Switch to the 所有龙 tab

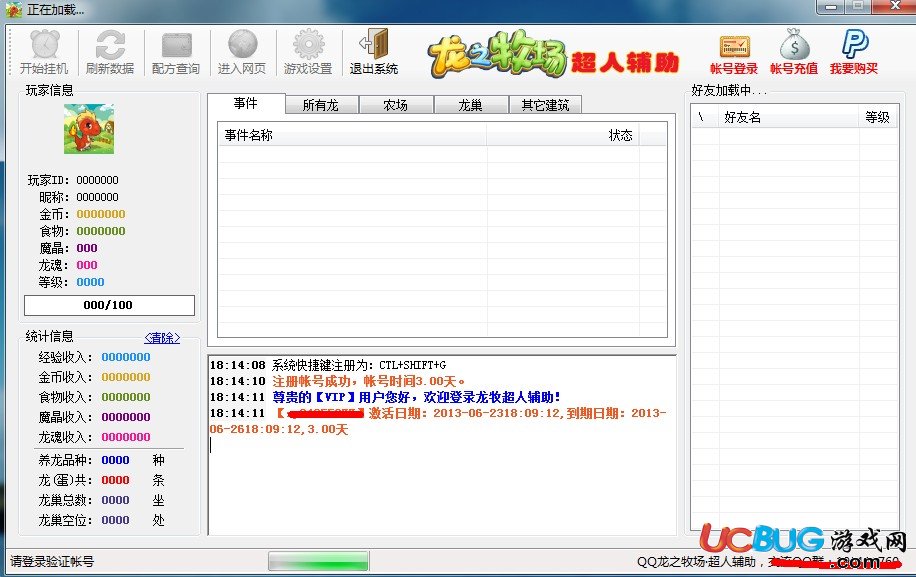[x=321, y=105]
